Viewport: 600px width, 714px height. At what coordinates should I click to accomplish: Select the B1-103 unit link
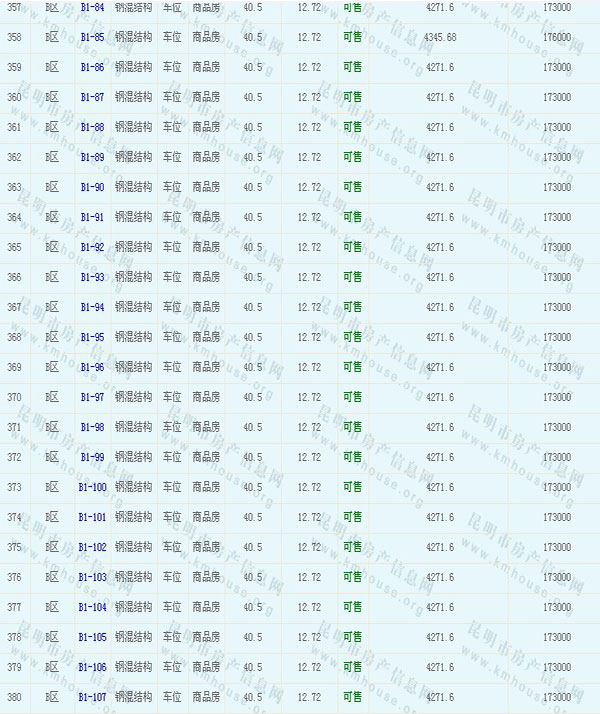(92, 577)
